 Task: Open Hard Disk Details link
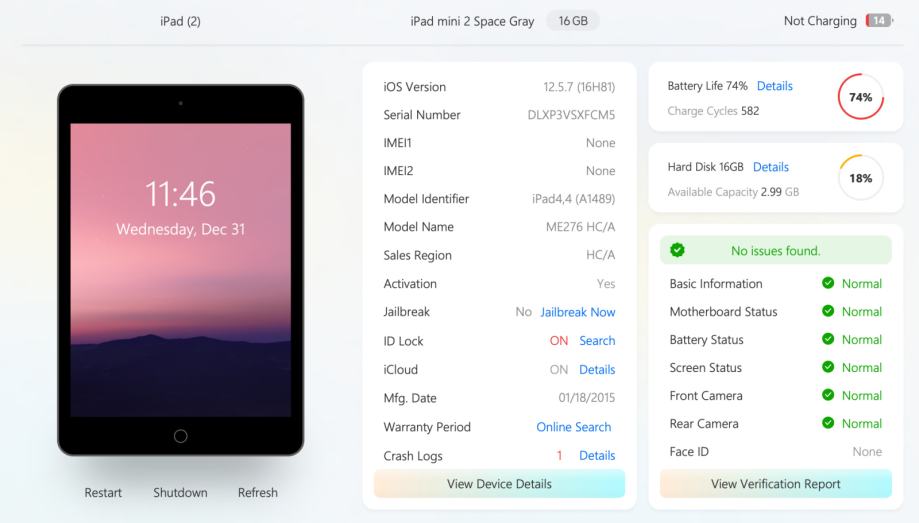coord(771,167)
